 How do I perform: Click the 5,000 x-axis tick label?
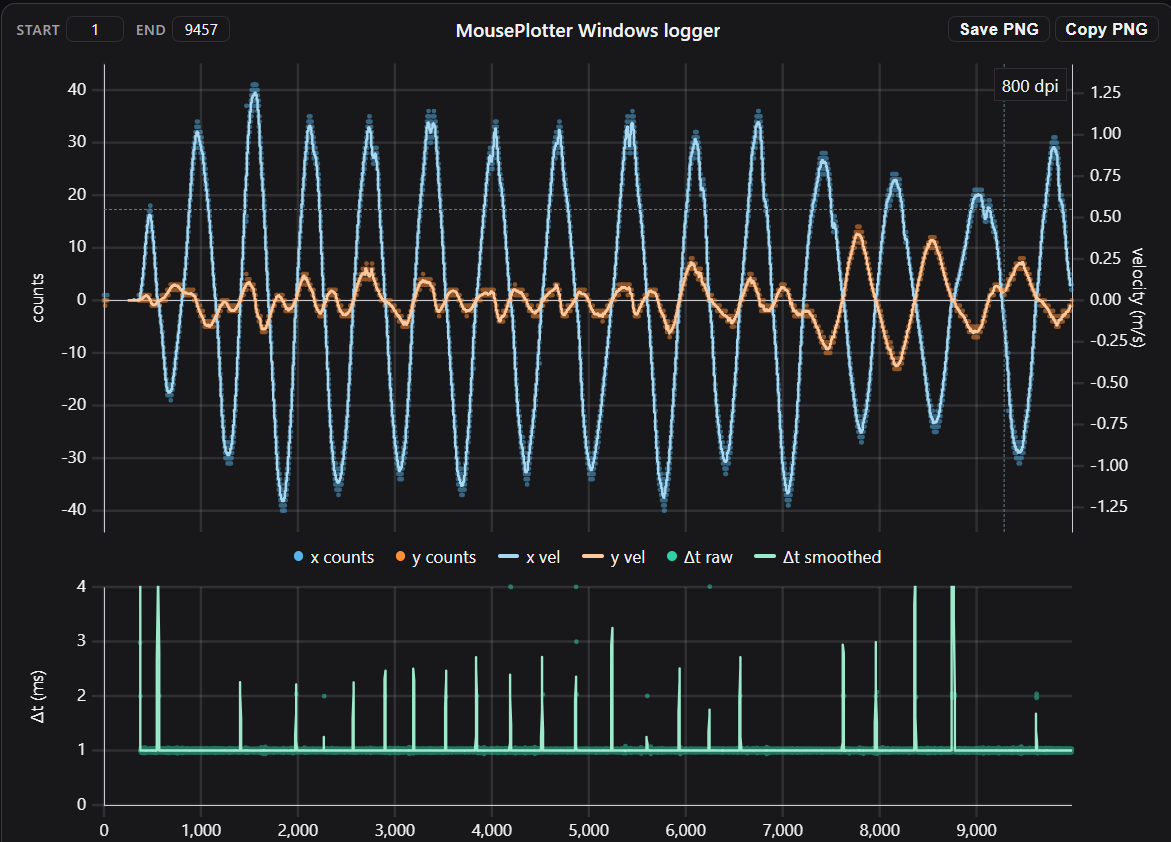click(x=588, y=830)
